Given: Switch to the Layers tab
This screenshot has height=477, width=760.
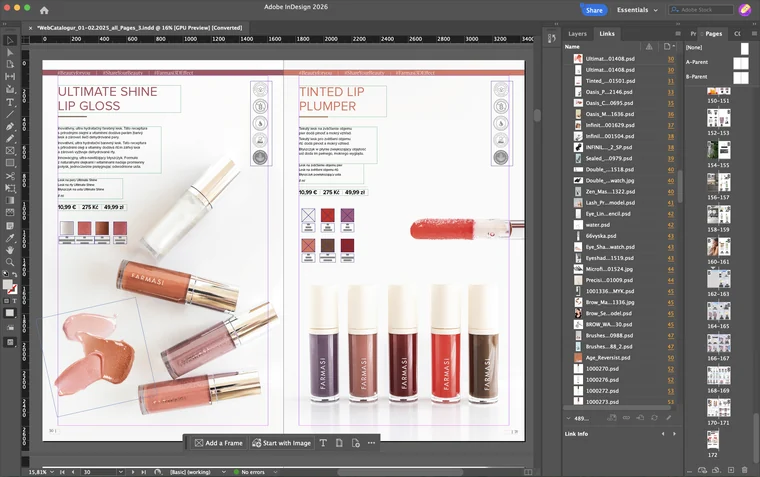Looking at the screenshot, I should [x=577, y=33].
